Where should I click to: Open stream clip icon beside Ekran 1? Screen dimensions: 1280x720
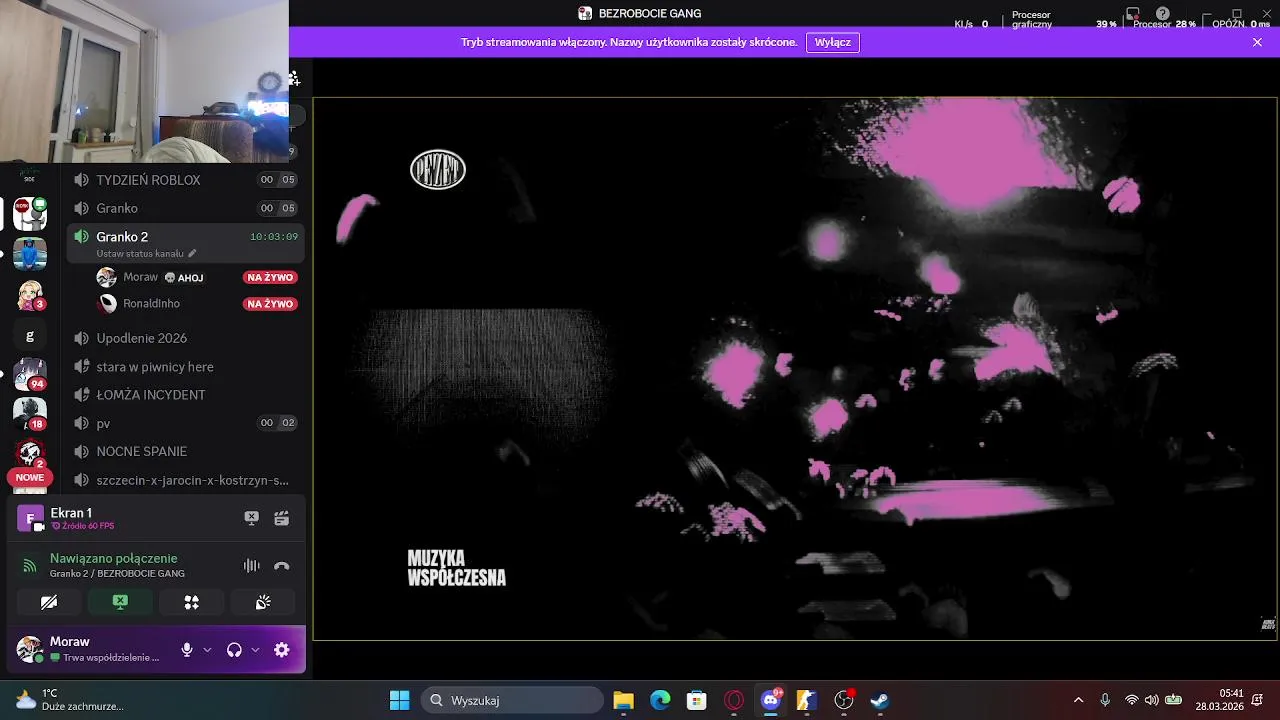(282, 518)
